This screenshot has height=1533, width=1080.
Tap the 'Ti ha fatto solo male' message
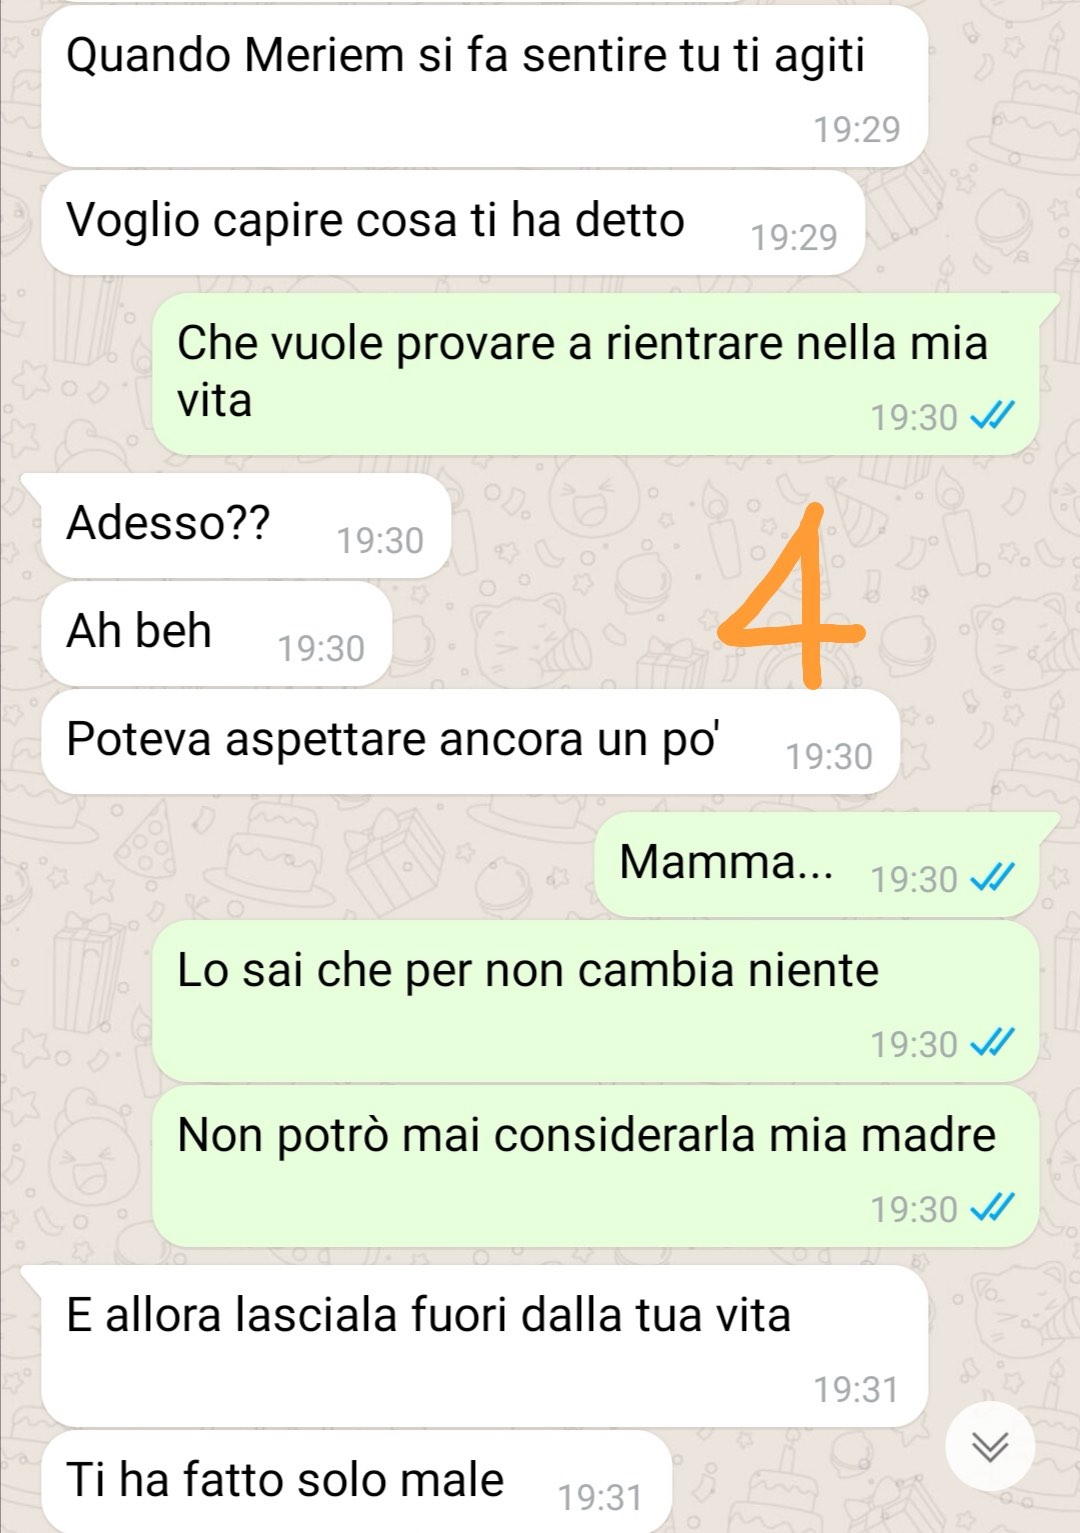pyautogui.click(x=356, y=1482)
